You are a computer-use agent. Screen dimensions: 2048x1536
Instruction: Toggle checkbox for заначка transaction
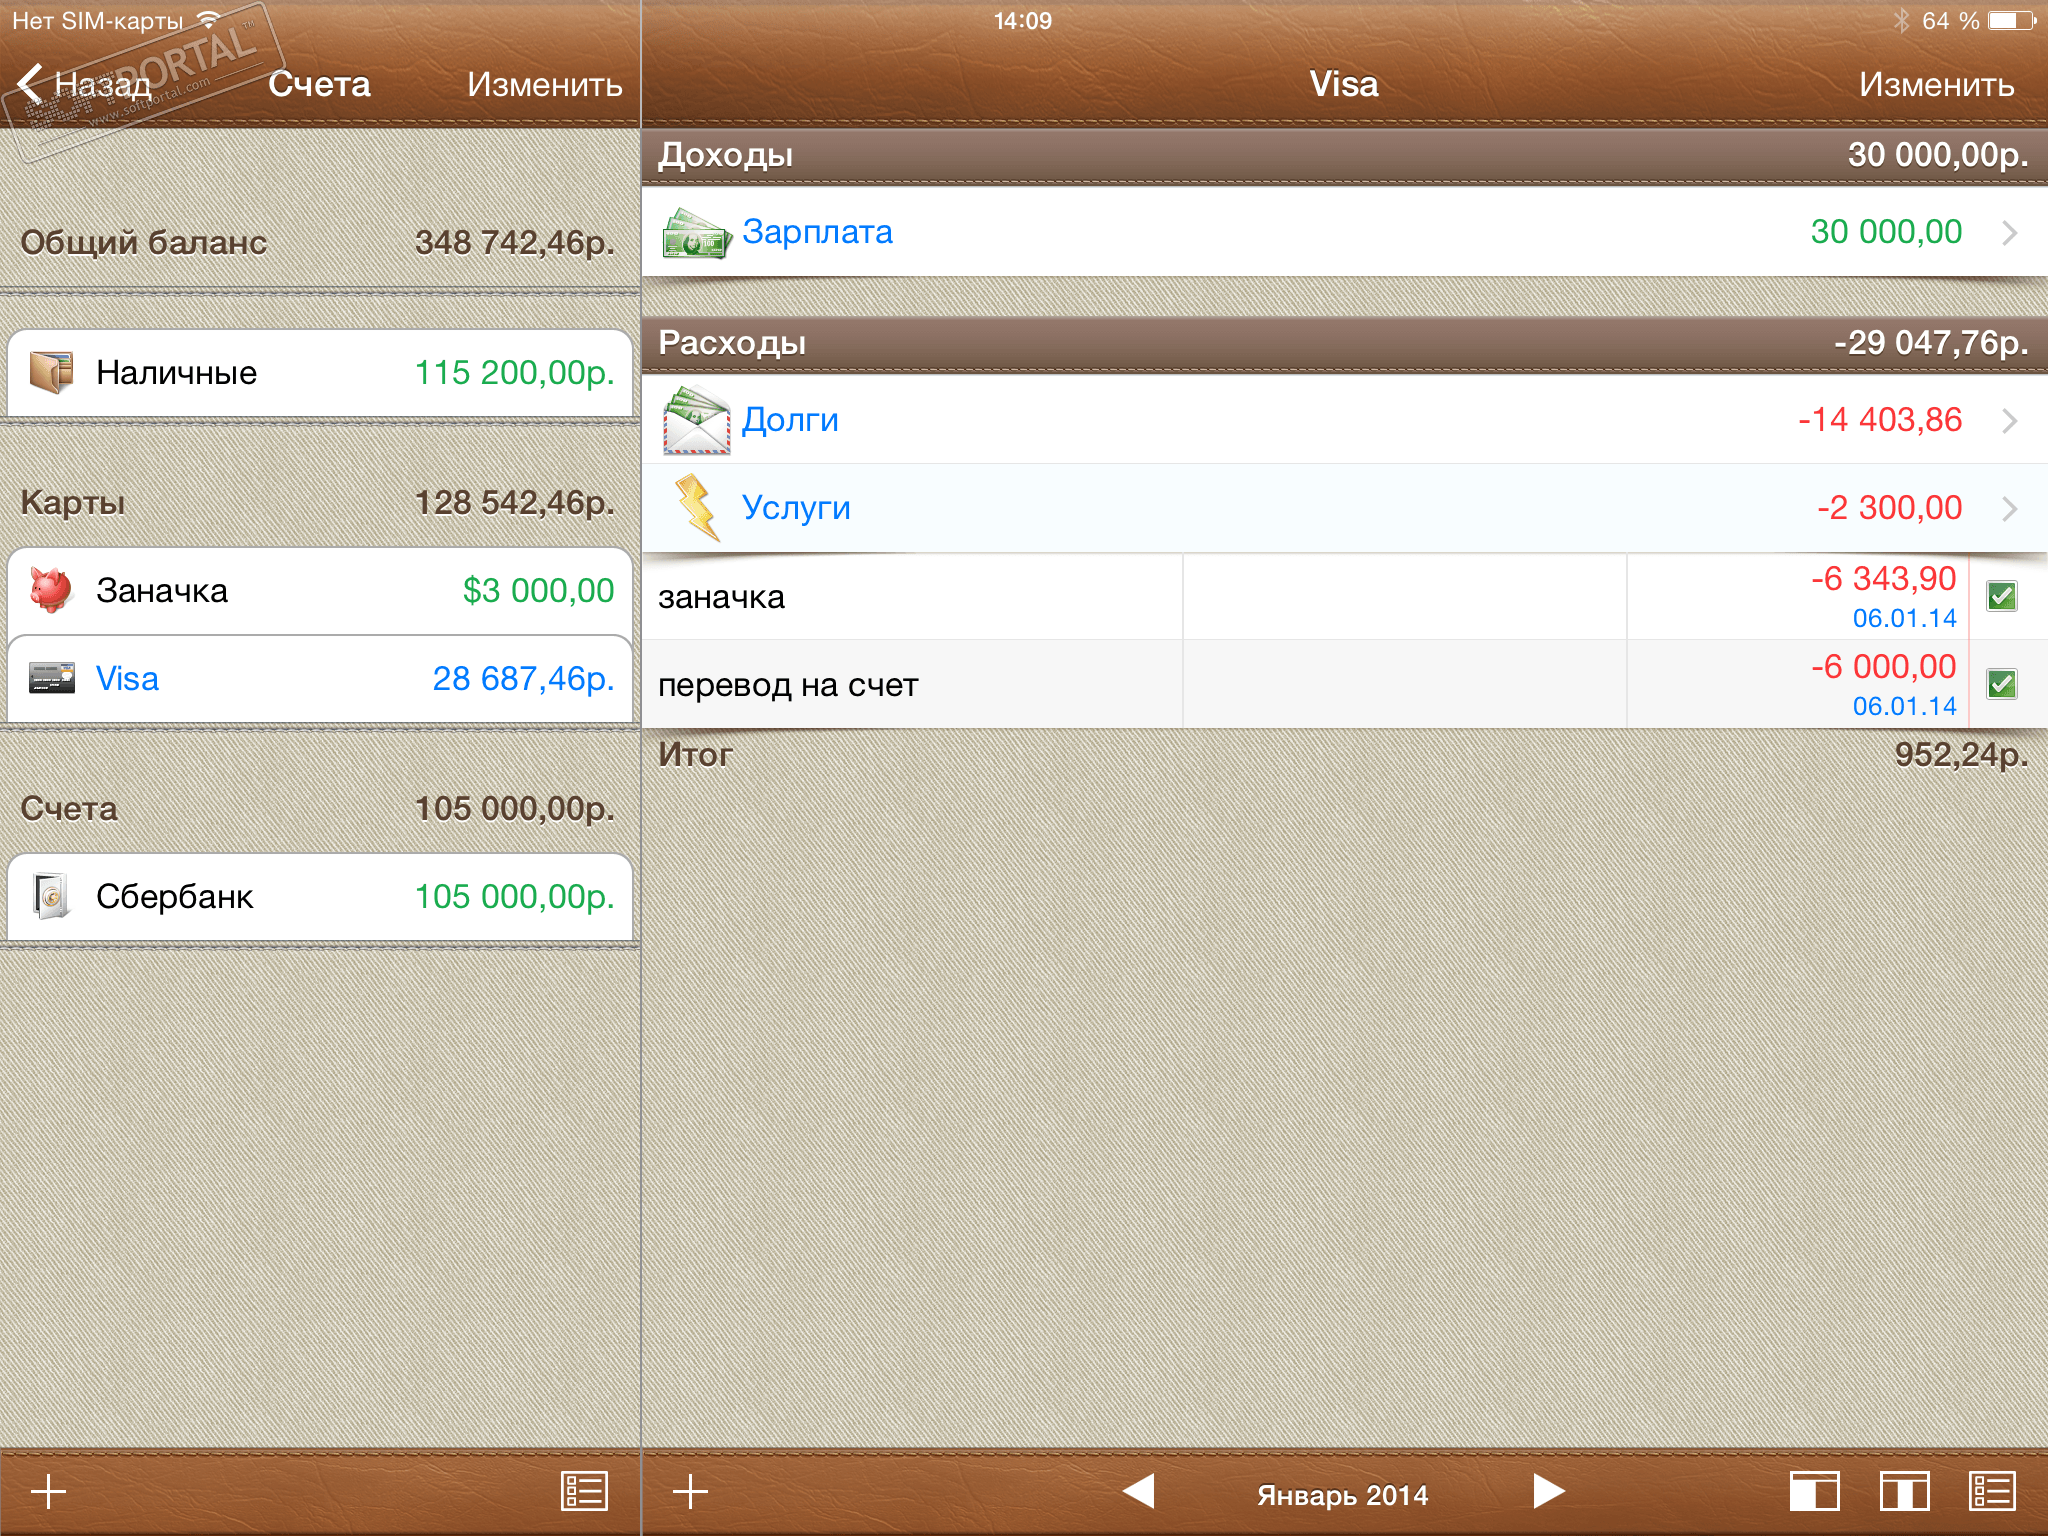tap(2001, 597)
